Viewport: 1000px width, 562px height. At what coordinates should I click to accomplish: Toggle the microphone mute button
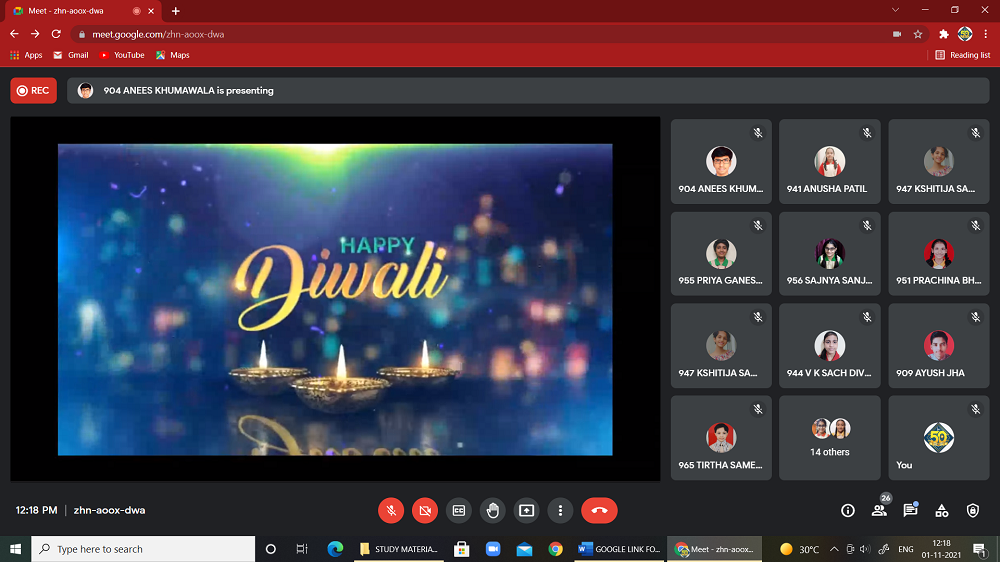click(x=391, y=510)
